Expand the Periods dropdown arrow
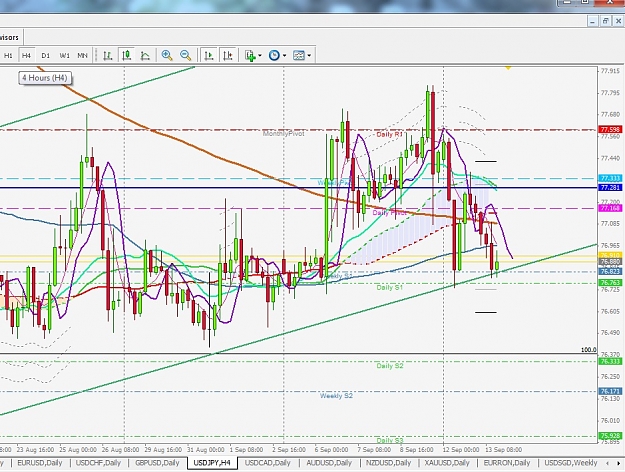 pos(284,55)
